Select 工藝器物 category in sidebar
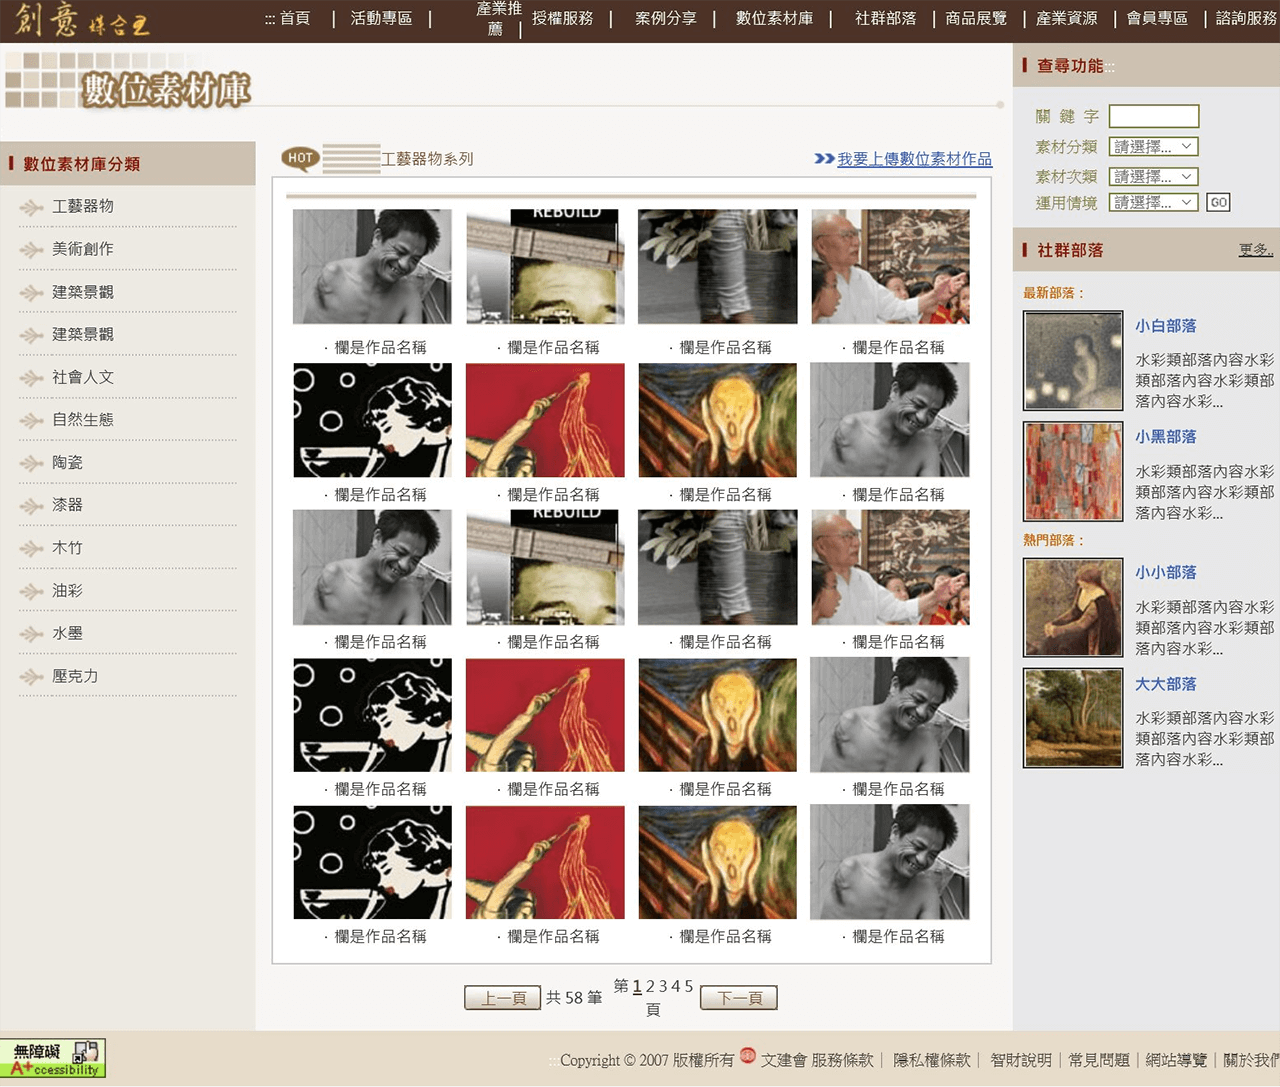 tap(83, 207)
